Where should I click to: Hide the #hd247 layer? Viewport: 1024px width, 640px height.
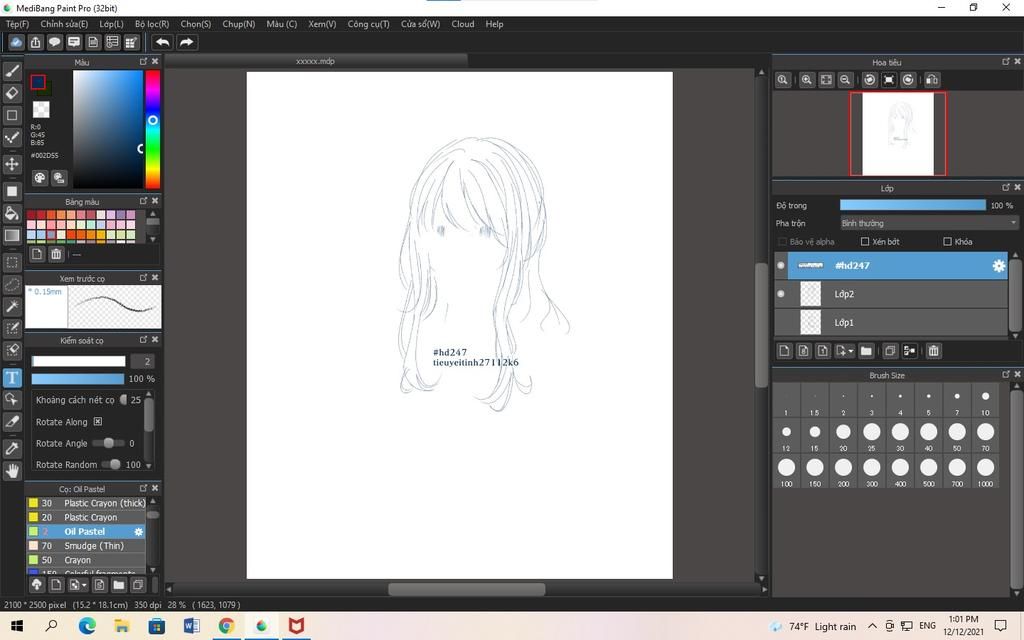pyautogui.click(x=780, y=265)
